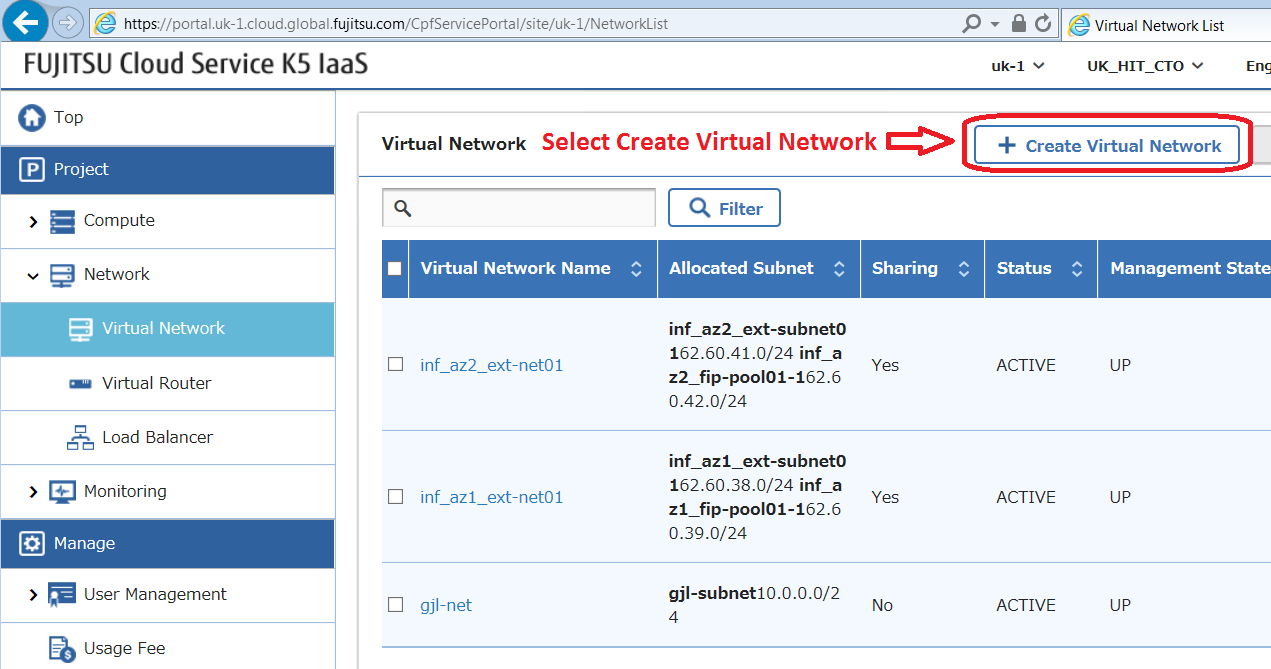Click the Project section header
This screenshot has width=1271, height=669.
coord(168,170)
